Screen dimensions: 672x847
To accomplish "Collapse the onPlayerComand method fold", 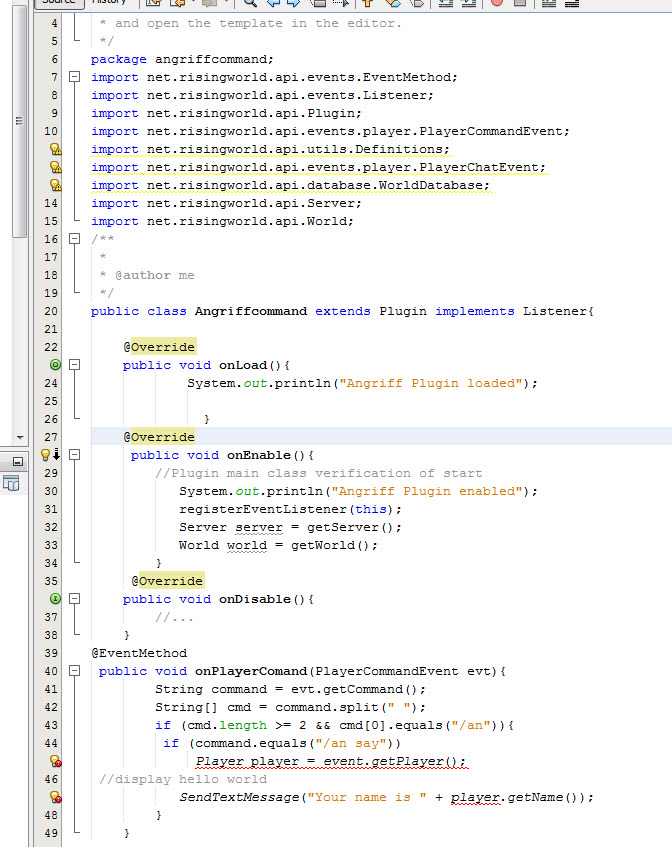I will click(75, 671).
